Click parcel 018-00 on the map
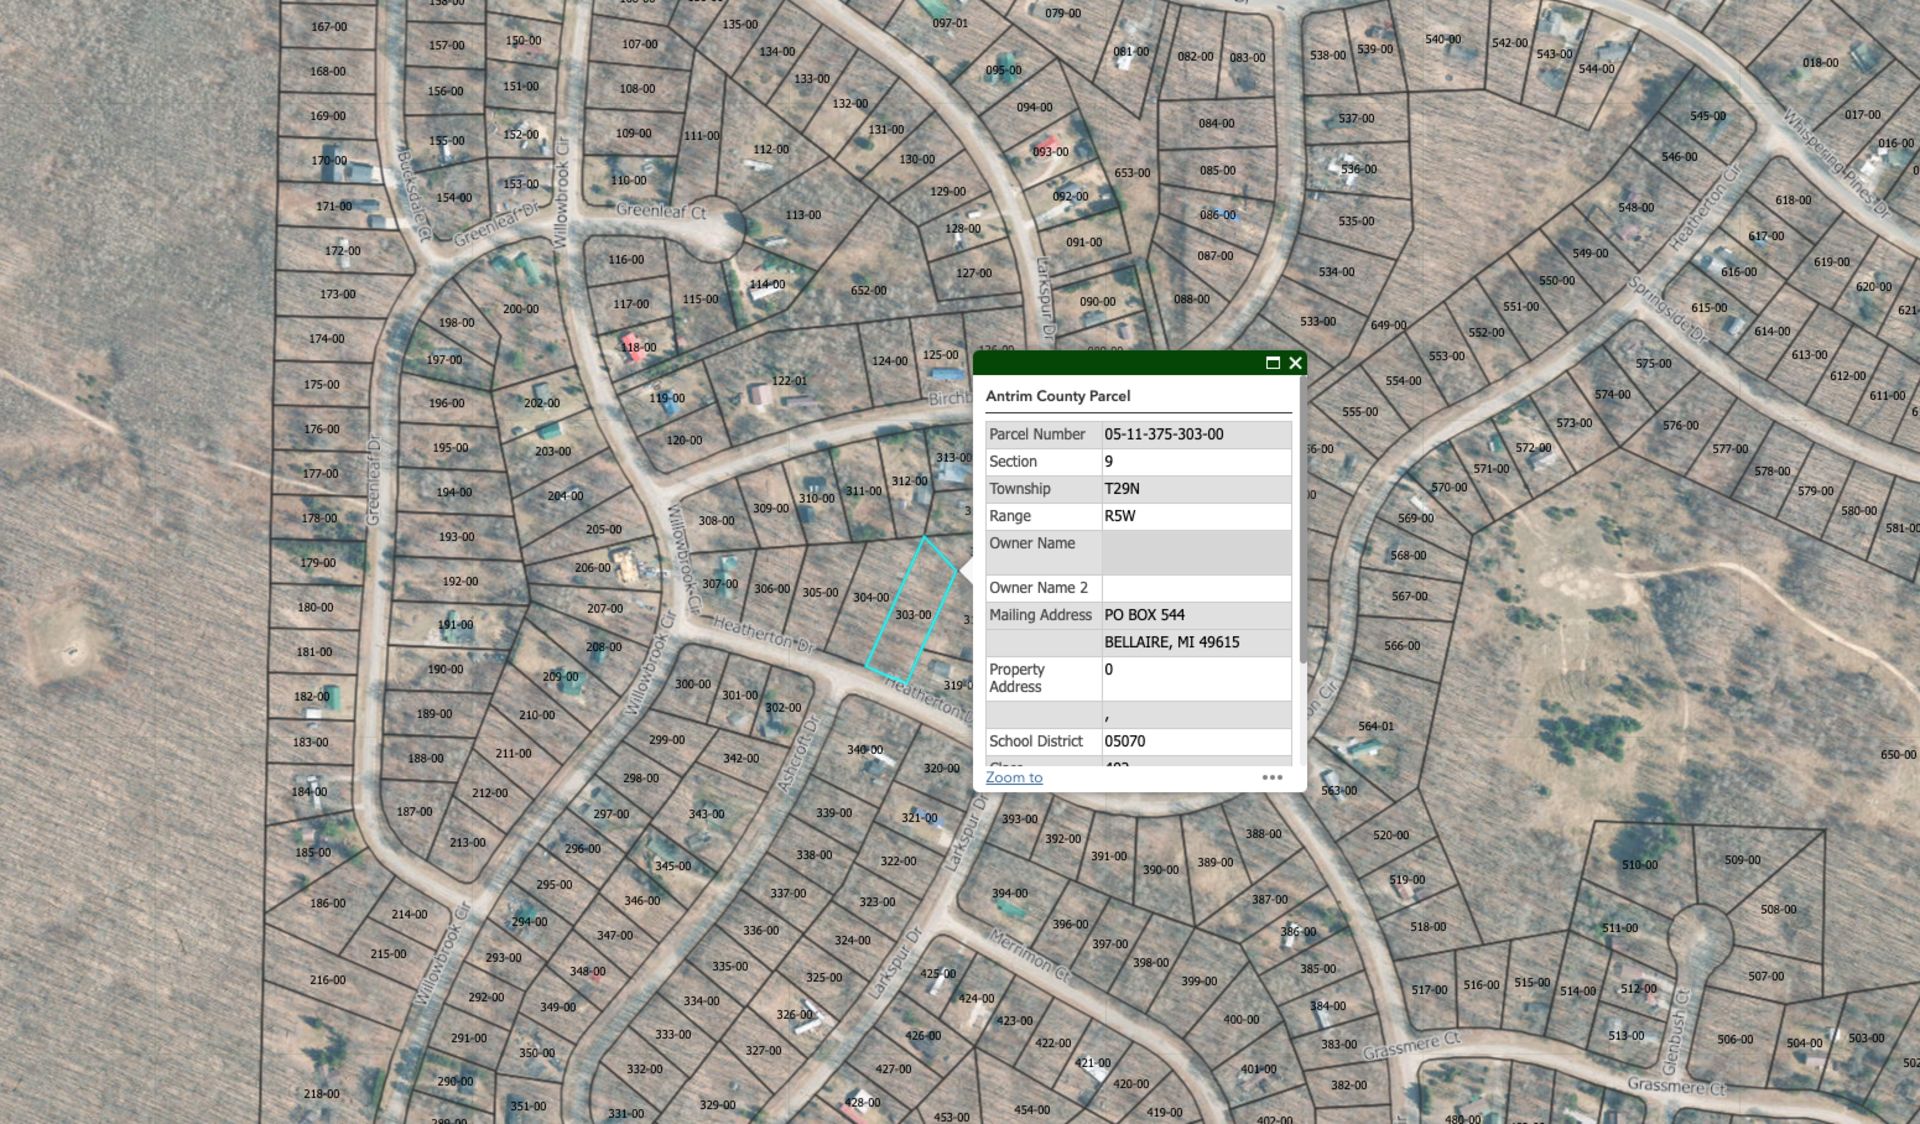This screenshot has height=1124, width=1920. [x=1820, y=62]
